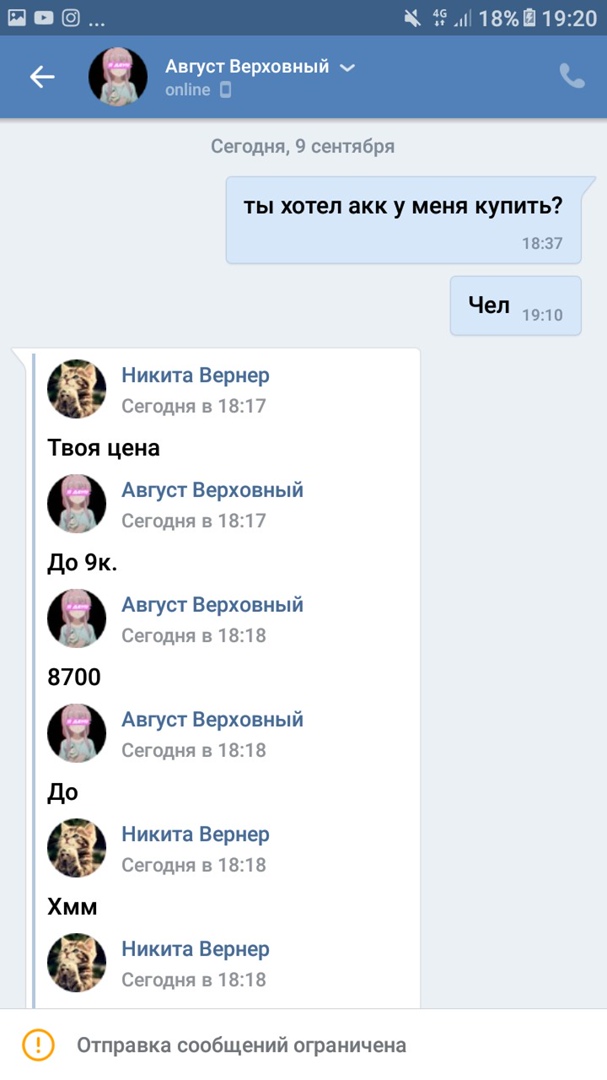The width and height of the screenshot is (607, 1080).
Task: Tap the Instagram notification icon in status bar
Action: [x=71, y=17]
